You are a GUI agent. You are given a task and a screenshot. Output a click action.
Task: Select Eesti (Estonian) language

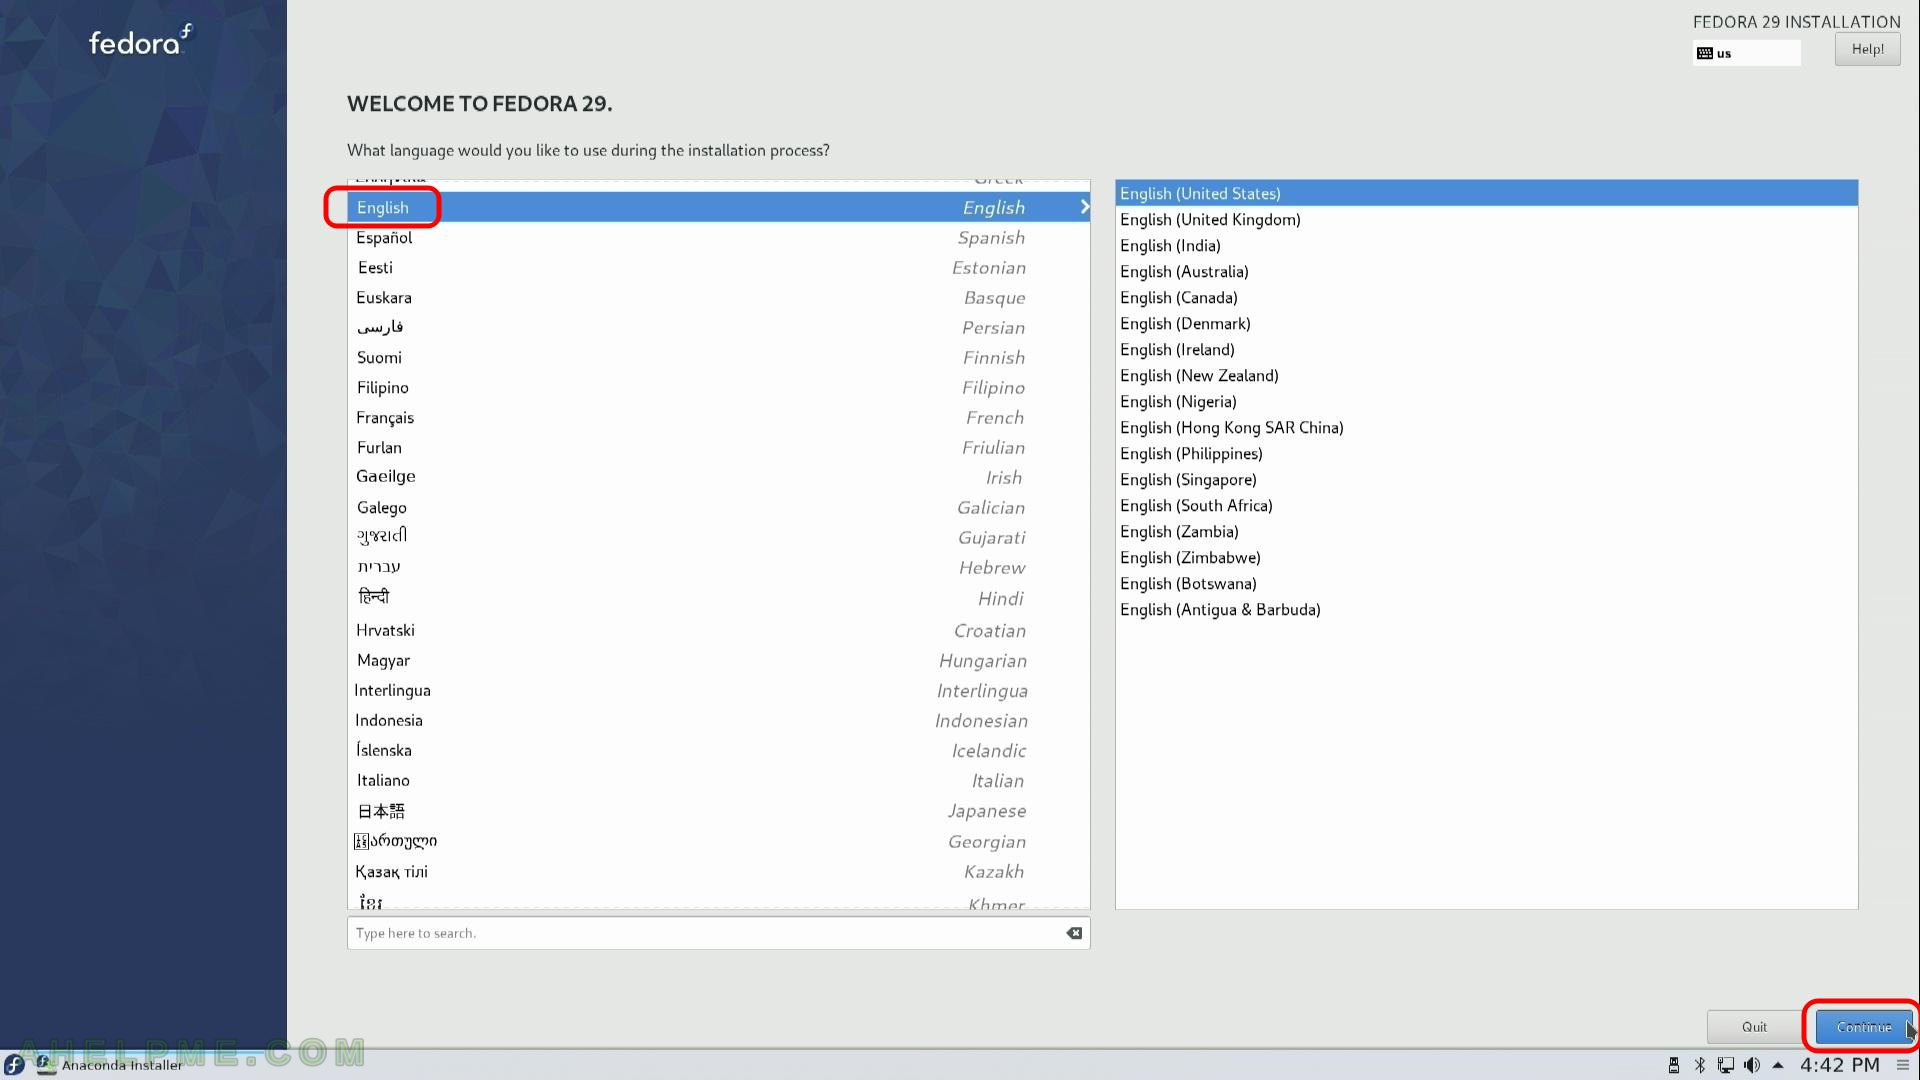[718, 267]
